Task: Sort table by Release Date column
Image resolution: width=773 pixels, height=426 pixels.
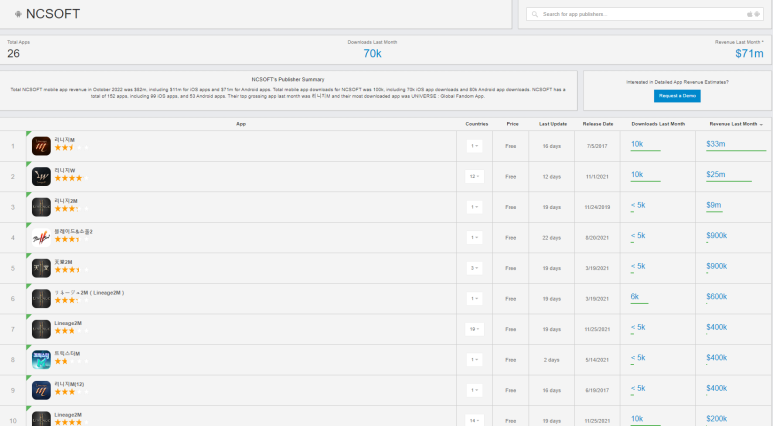Action: [597, 124]
